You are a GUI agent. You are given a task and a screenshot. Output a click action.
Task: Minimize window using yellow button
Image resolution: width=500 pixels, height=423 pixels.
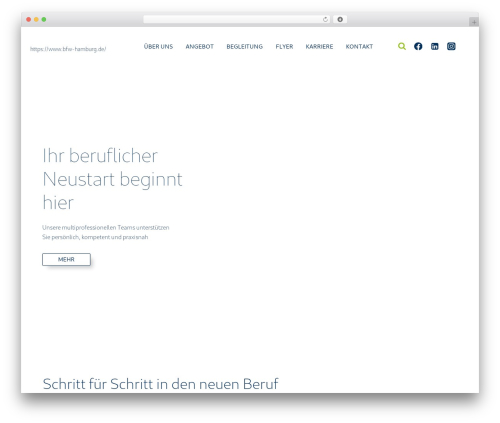click(36, 19)
